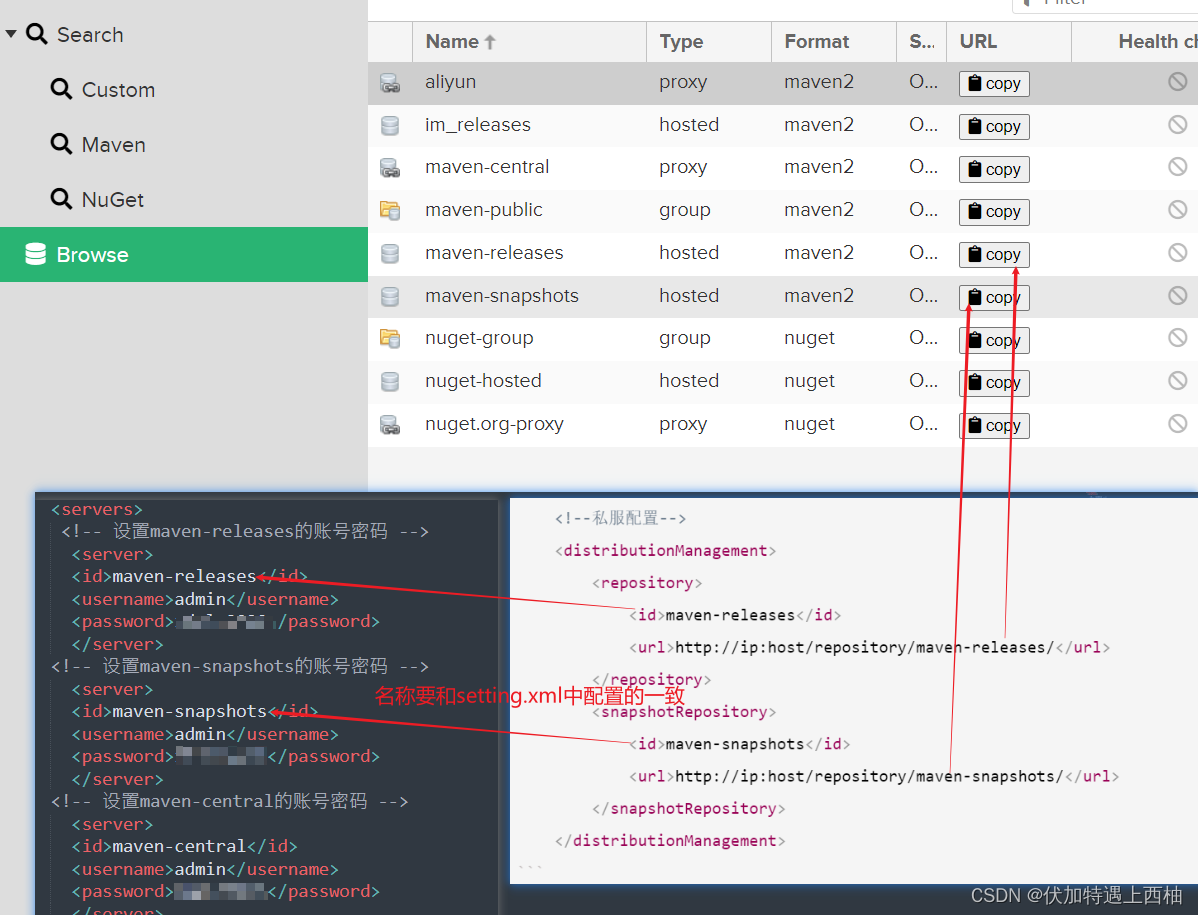This screenshot has height=915, width=1198.
Task: Click nuget-group health check disabled icon
Action: tap(1177, 338)
